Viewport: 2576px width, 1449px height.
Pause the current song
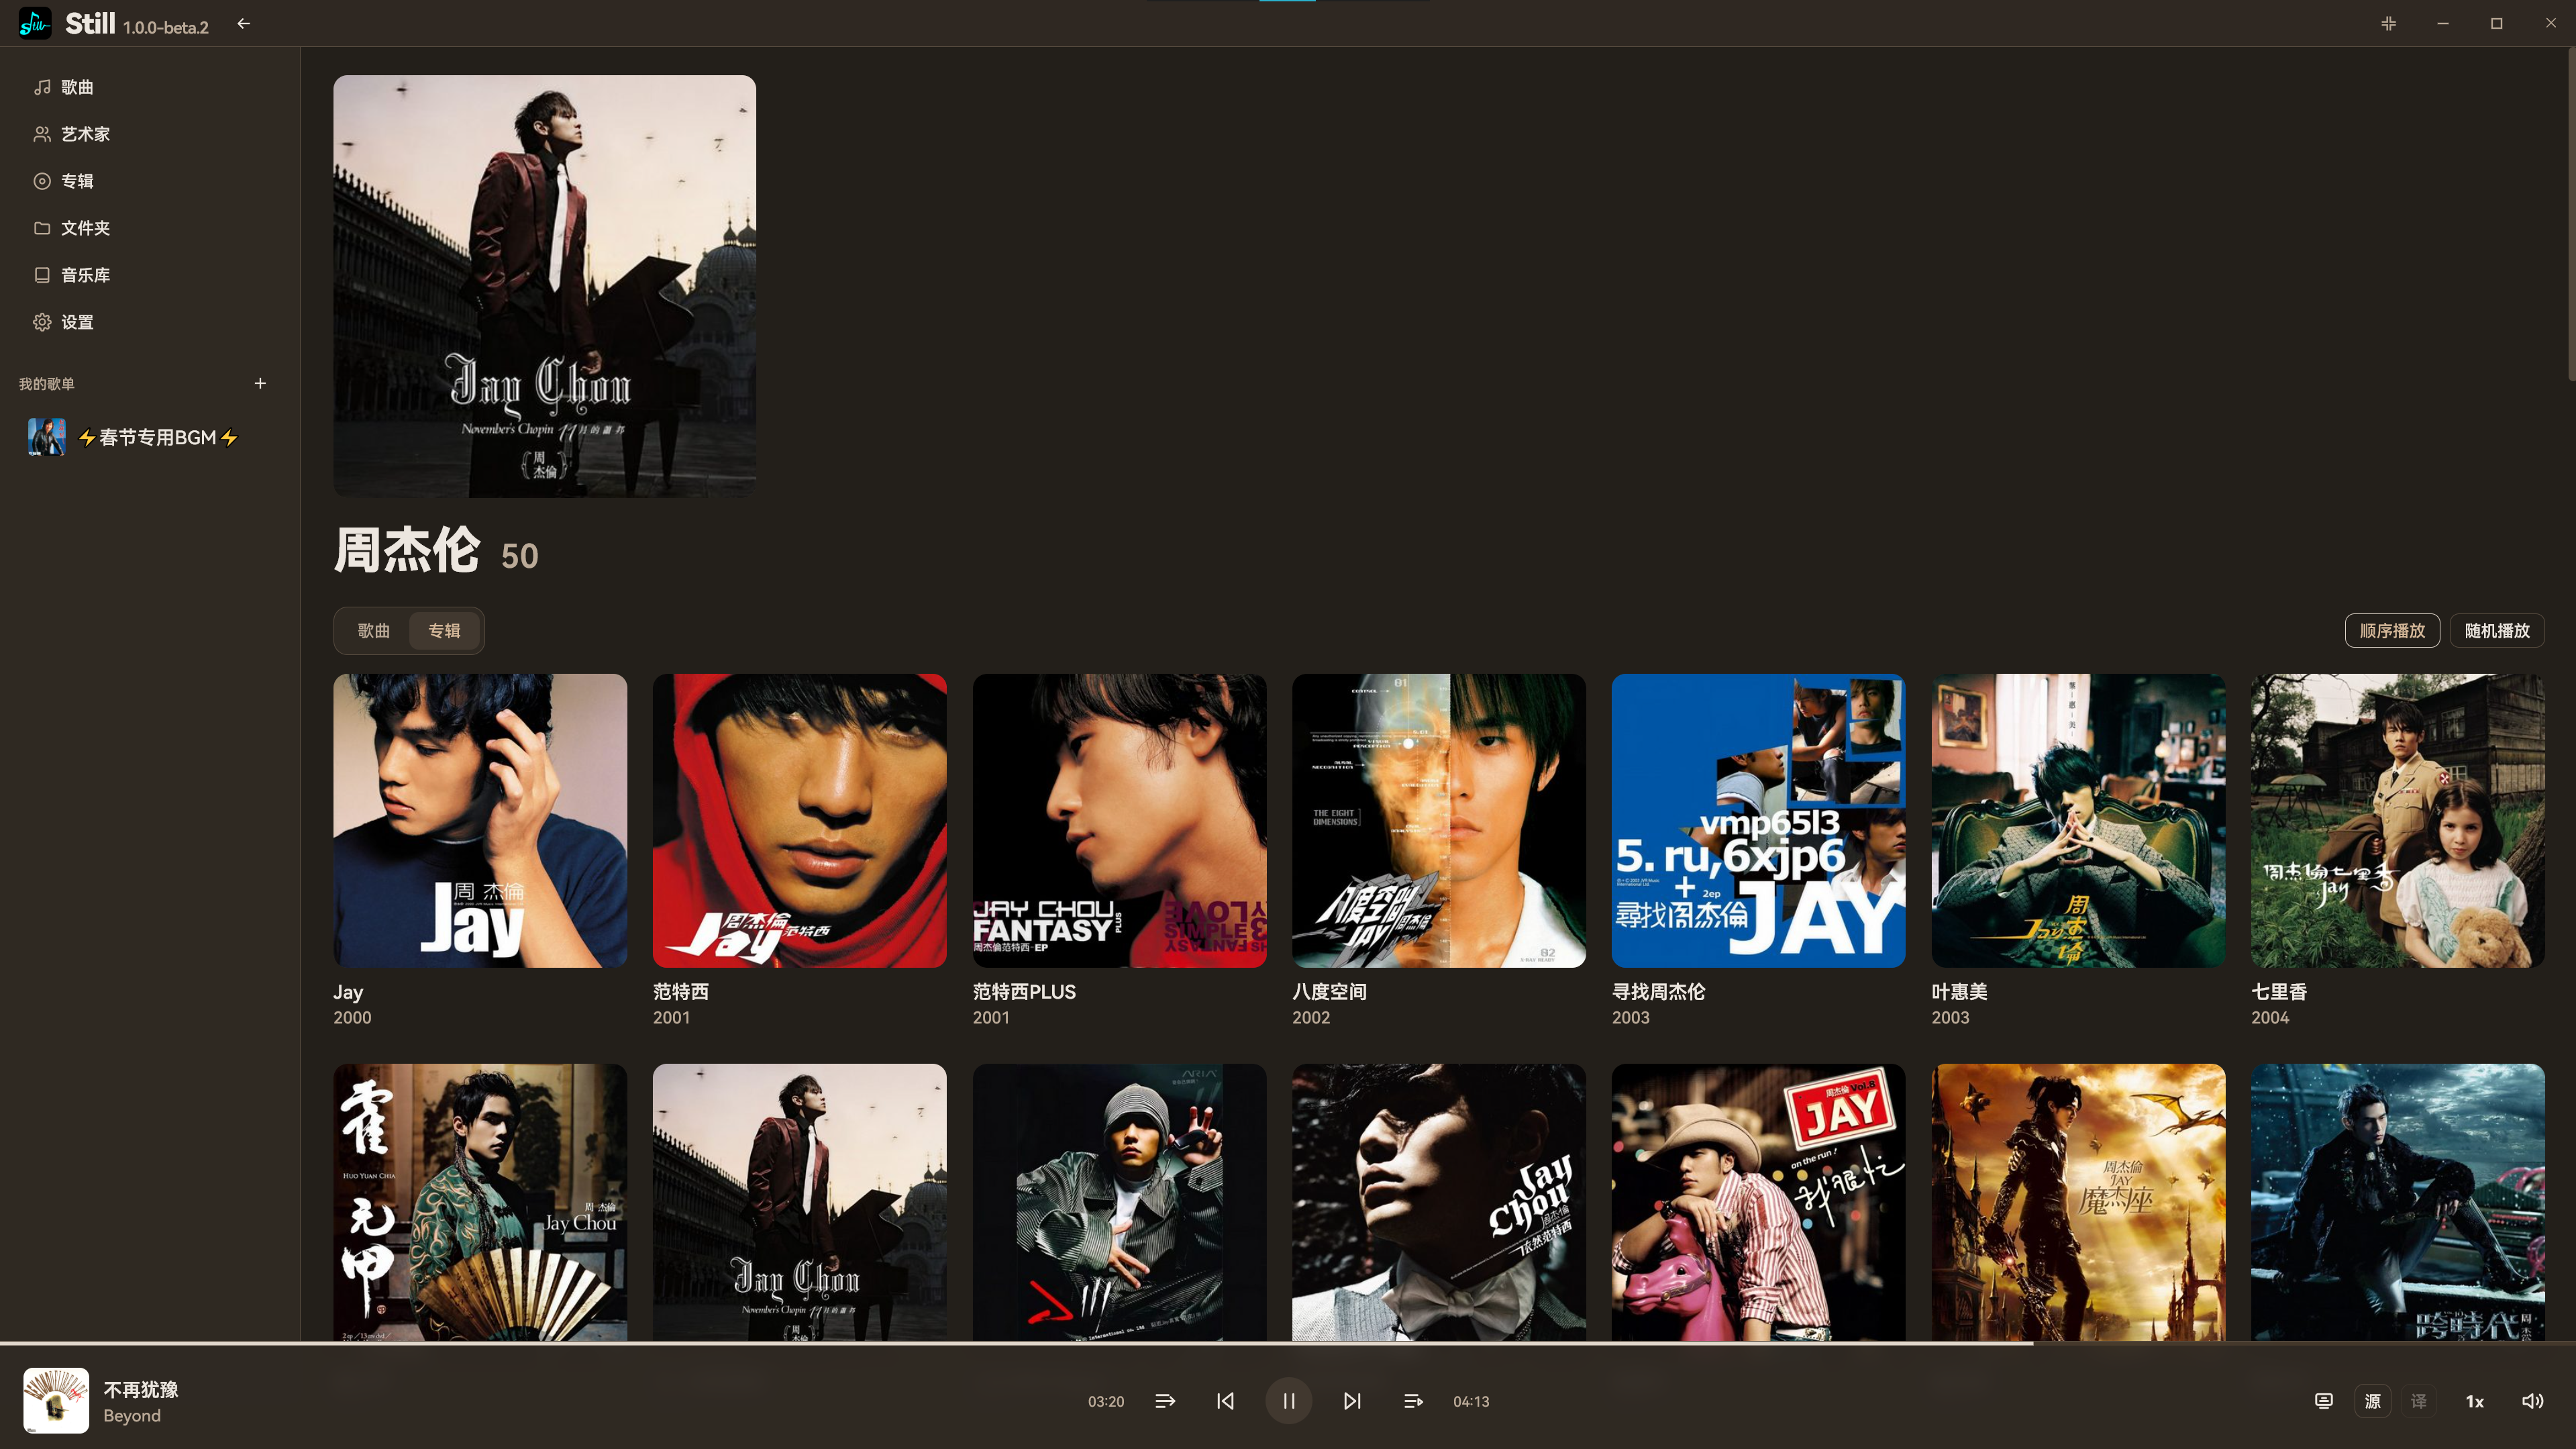tap(1288, 1401)
